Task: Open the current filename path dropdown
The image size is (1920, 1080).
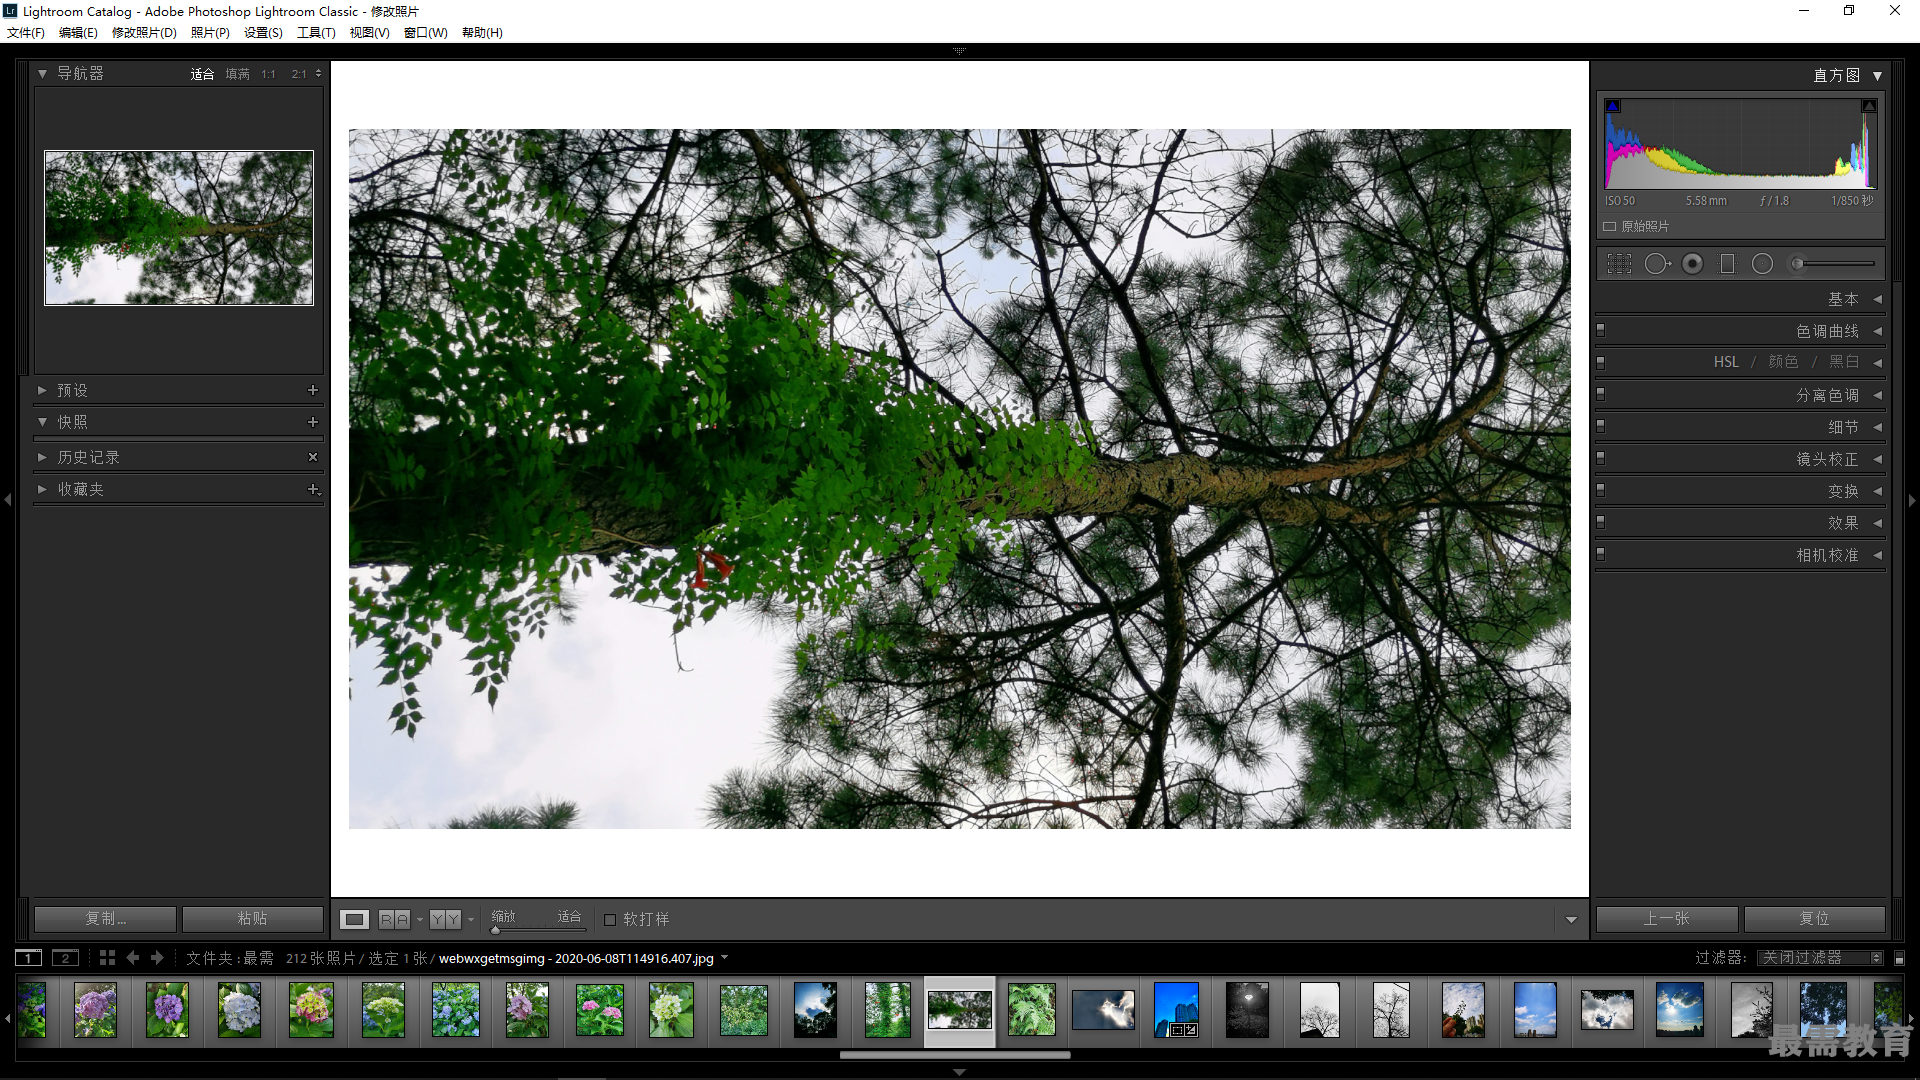Action: pyautogui.click(x=725, y=958)
